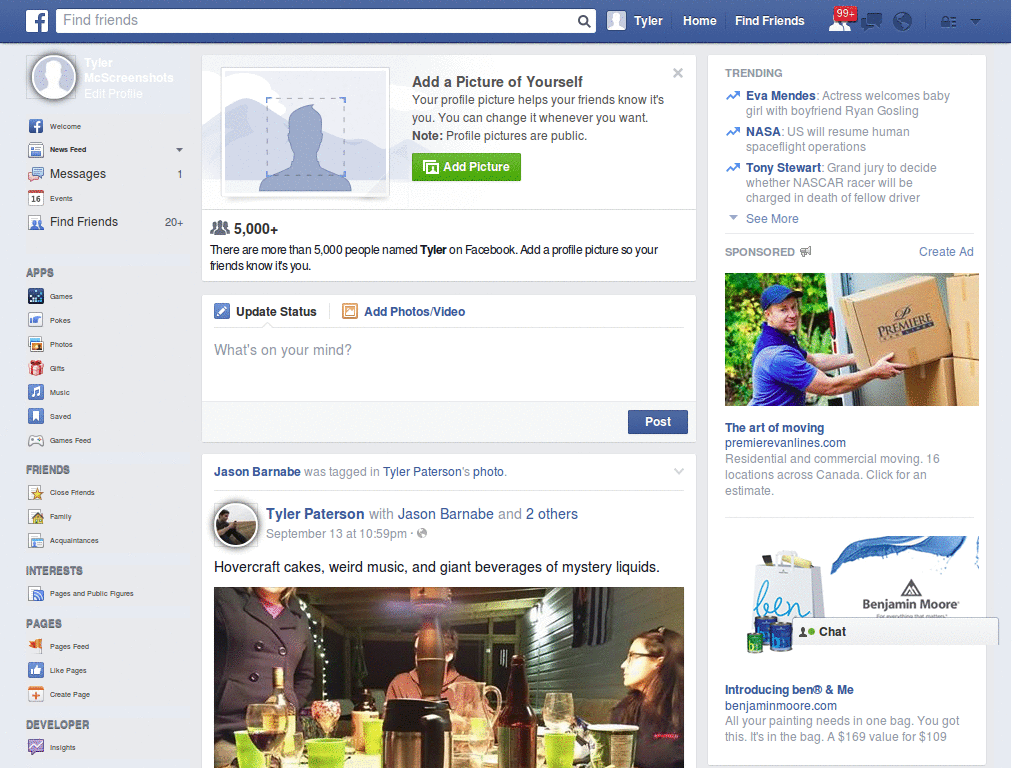Open Create Page plus icon
The image size is (1024, 768).
tap(36, 694)
